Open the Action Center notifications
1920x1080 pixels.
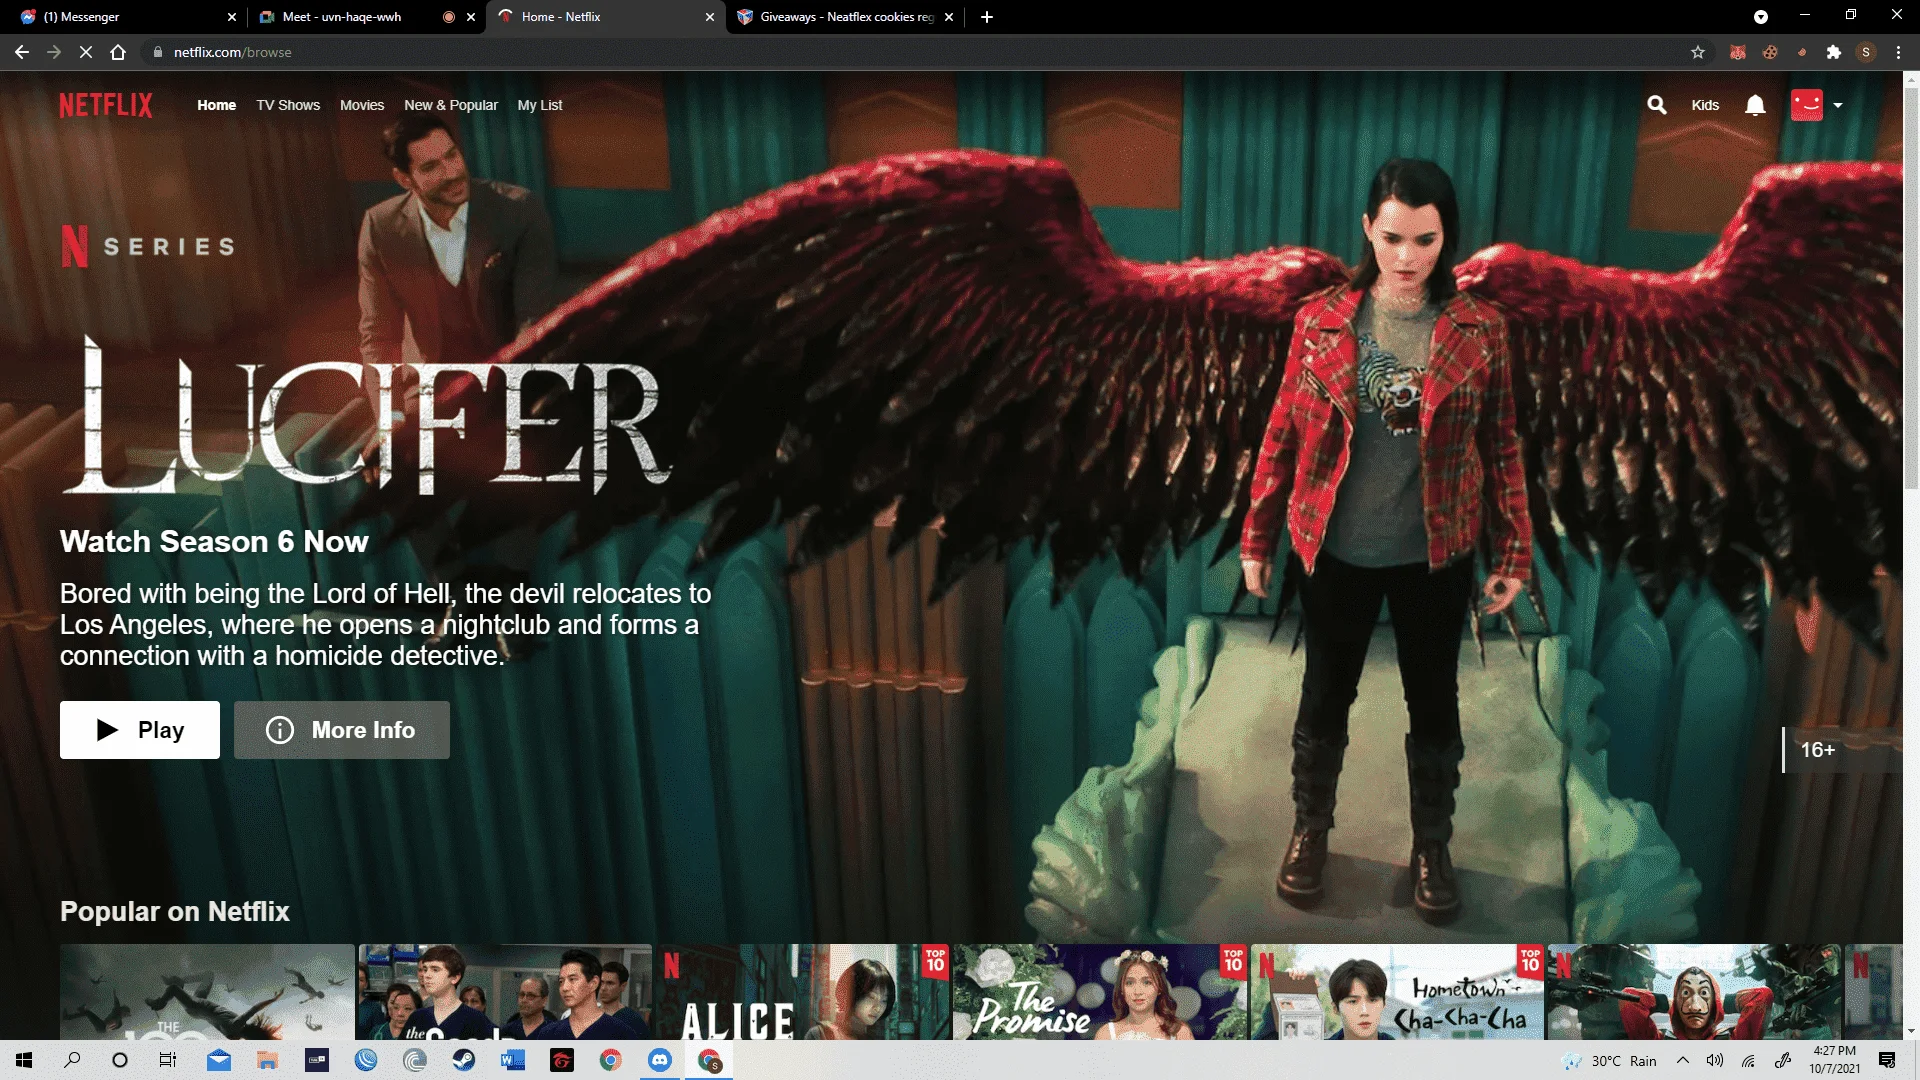coord(1887,1061)
